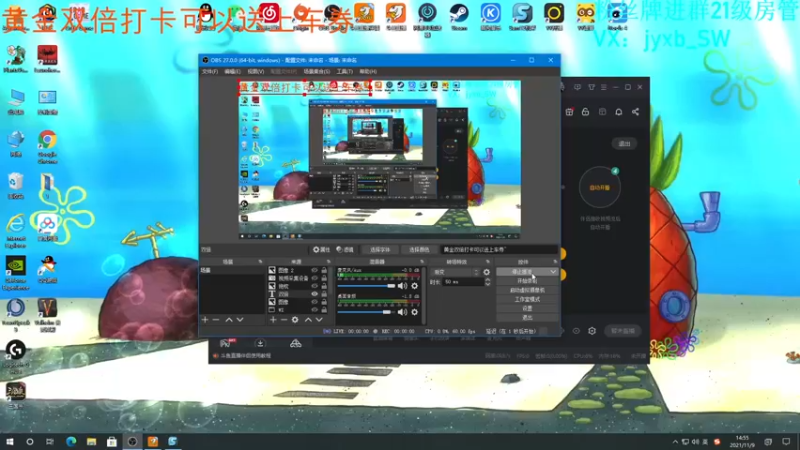Open source properties gear in Sources panel
The image size is (800, 450).
coord(295,320)
